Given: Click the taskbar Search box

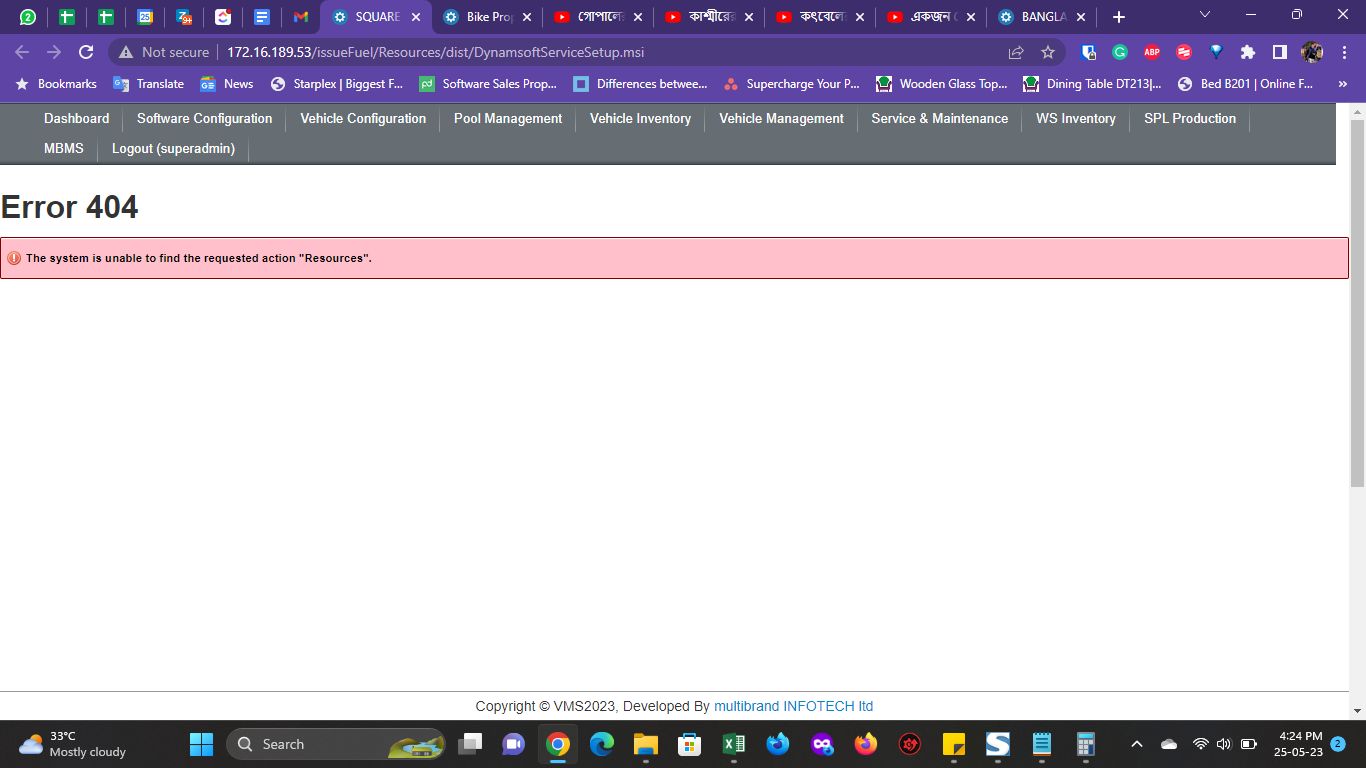Looking at the screenshot, I should coord(336,744).
